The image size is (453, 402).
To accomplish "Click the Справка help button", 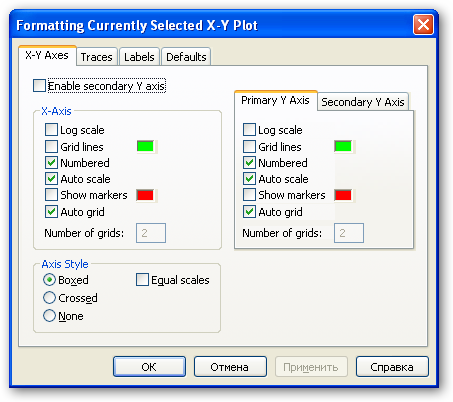I will point(392,367).
